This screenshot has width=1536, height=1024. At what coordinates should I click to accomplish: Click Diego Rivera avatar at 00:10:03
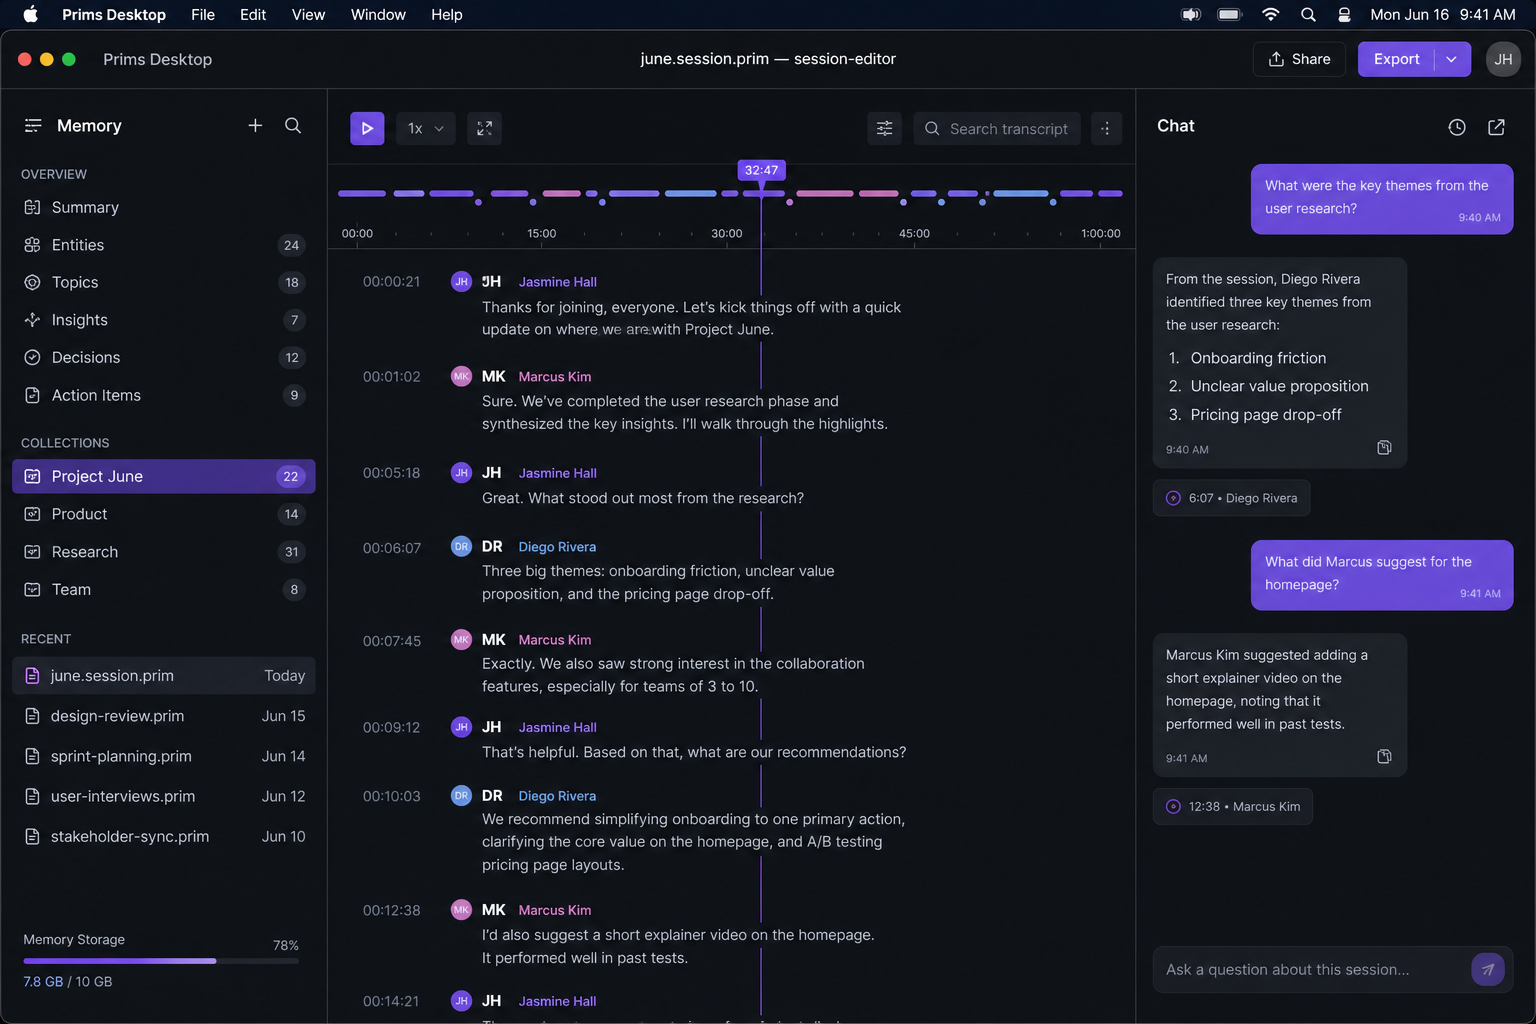click(x=461, y=796)
